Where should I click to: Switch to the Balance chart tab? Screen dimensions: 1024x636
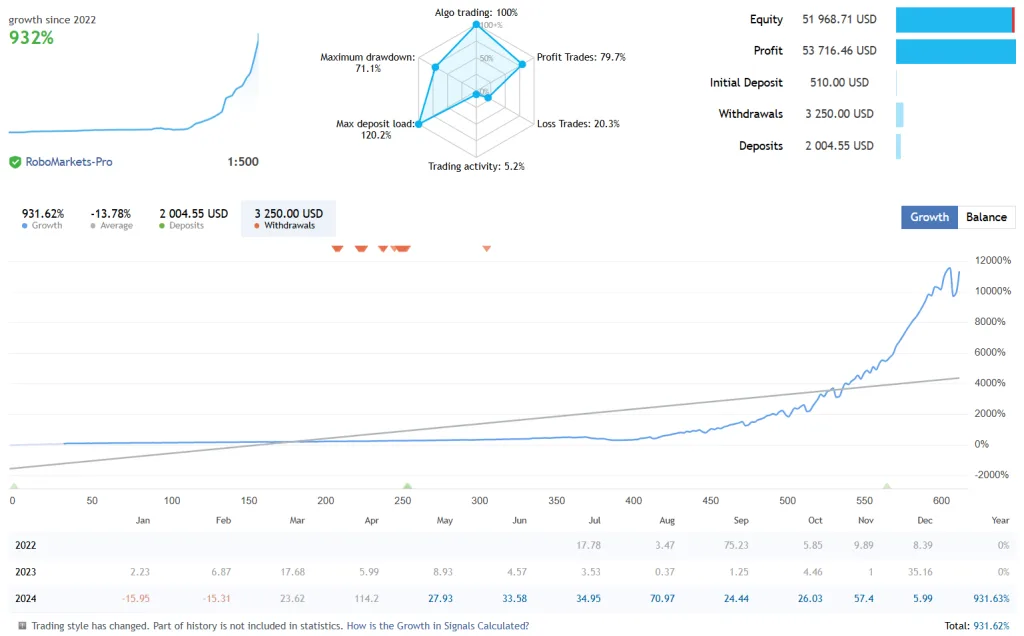point(986,217)
